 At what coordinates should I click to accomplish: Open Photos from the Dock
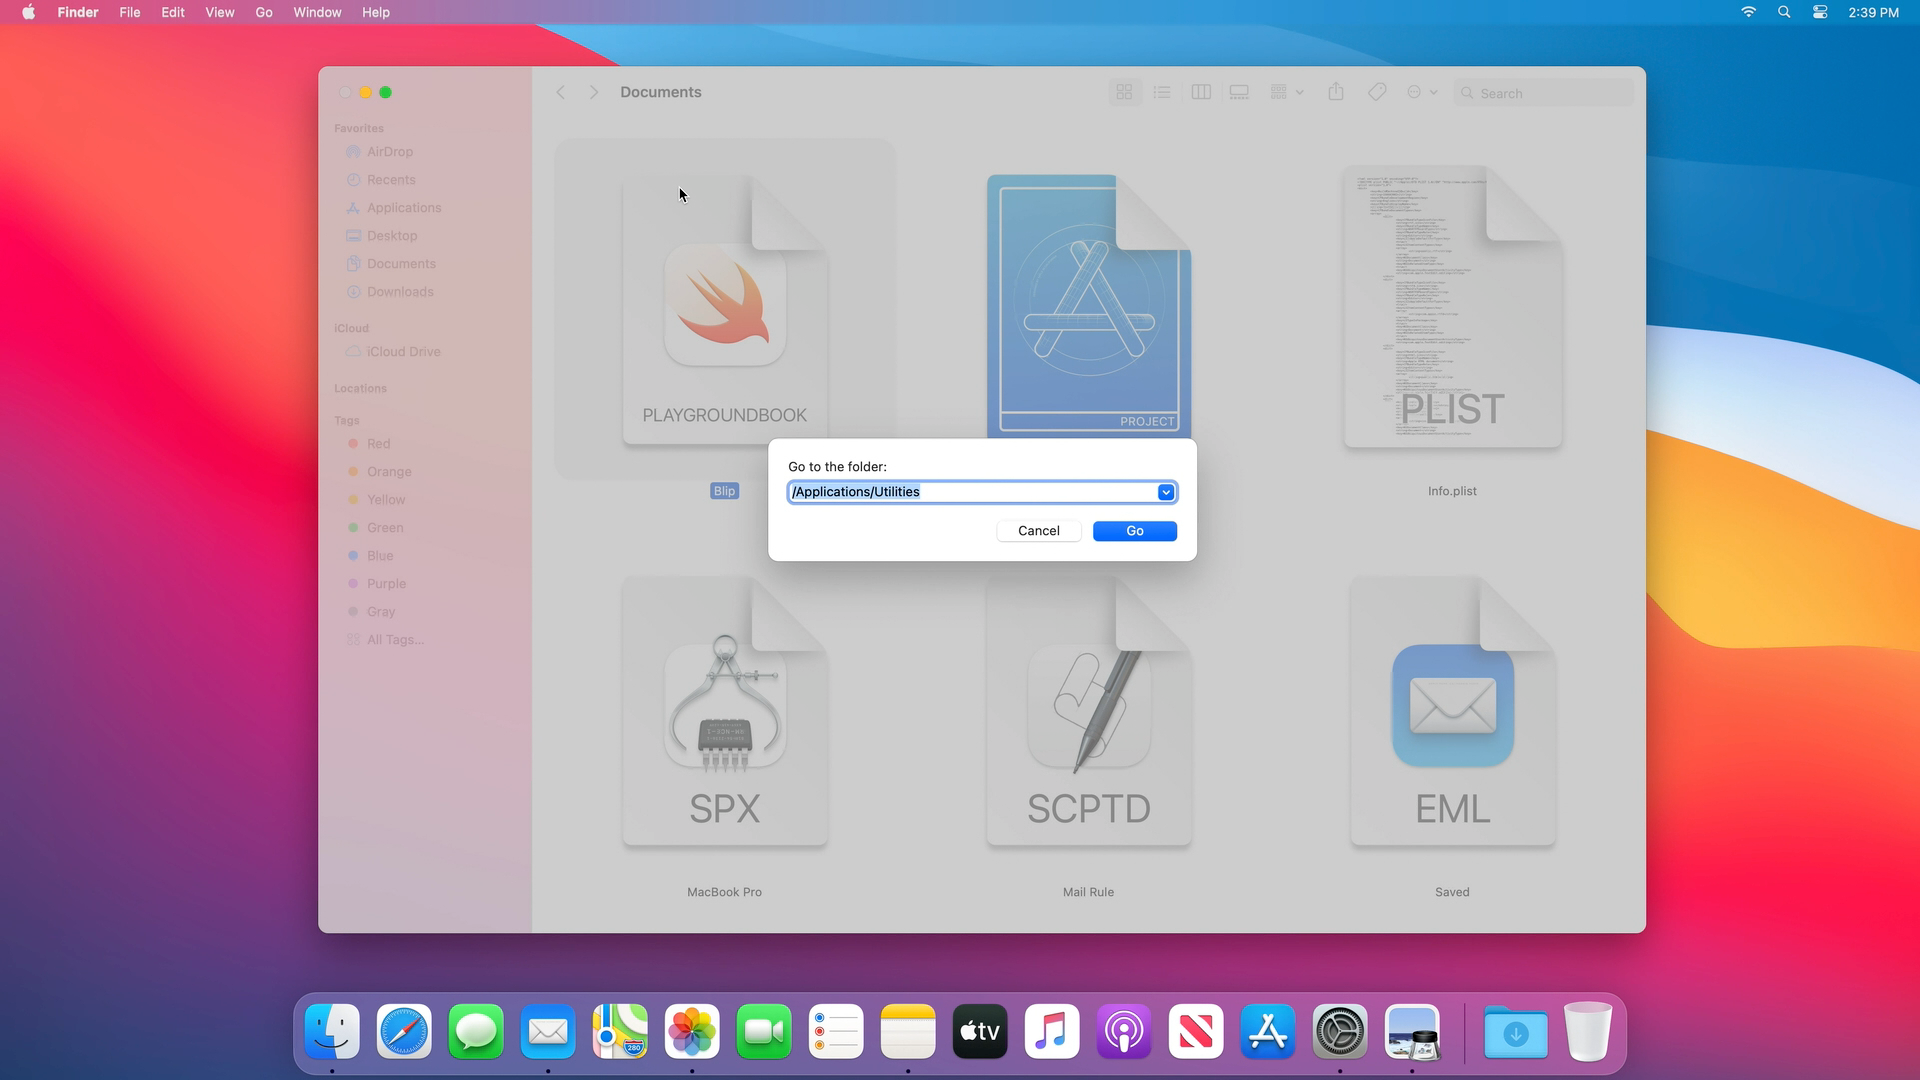[x=692, y=1031]
